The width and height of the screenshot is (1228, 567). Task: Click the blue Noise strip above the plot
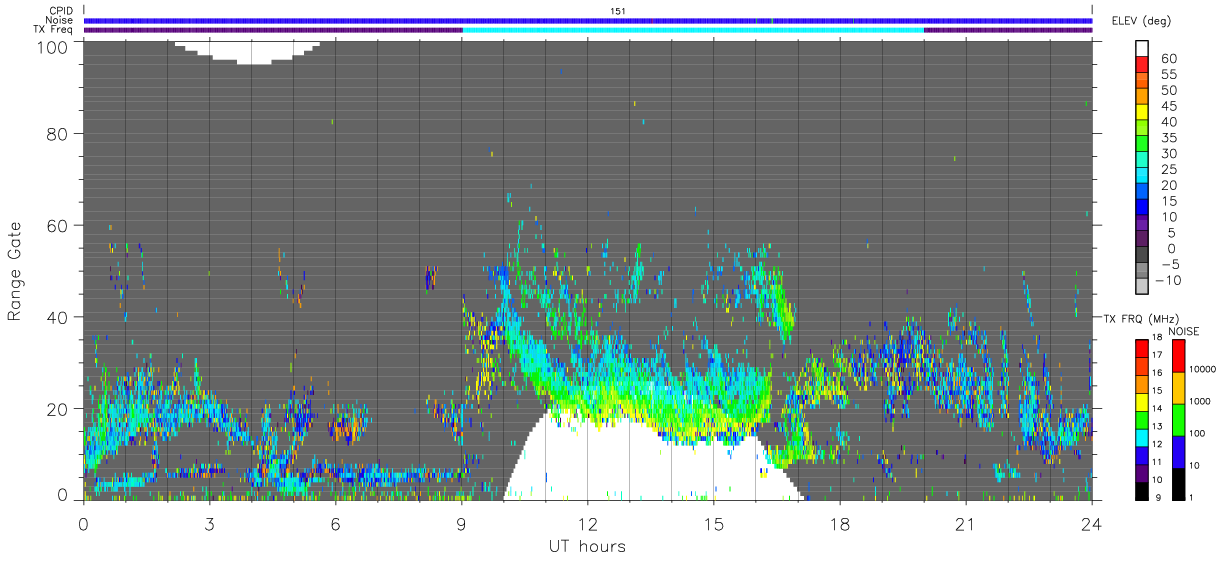[588, 20]
